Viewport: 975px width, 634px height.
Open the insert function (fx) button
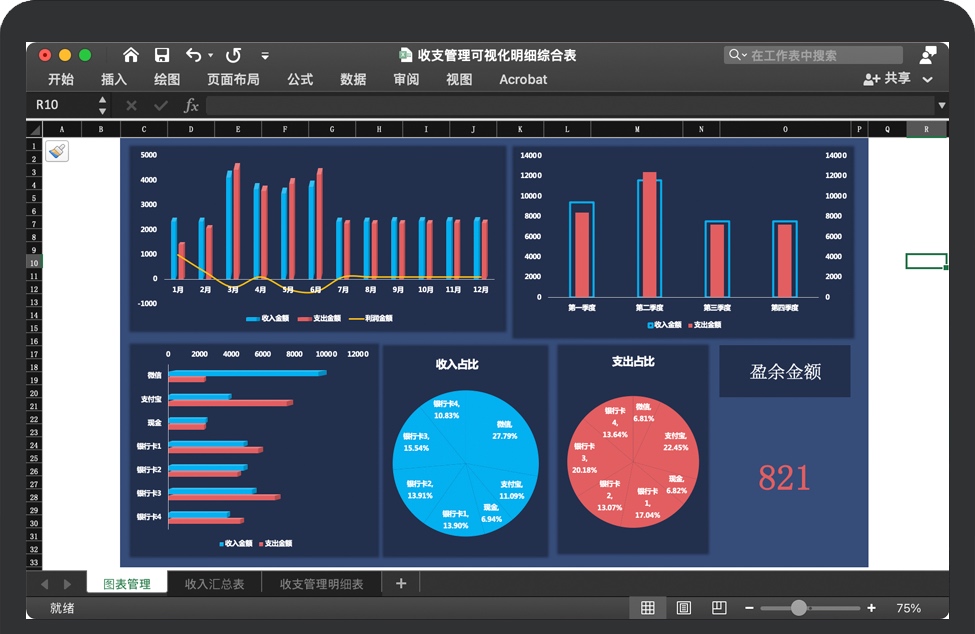(191, 105)
